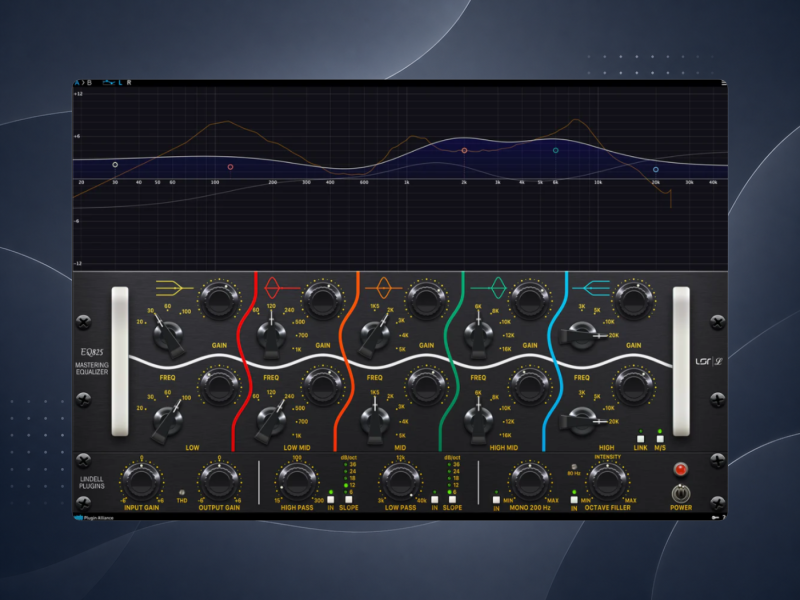800x600 pixels.
Task: Click the LOW PASS SLOPE button
Action: coord(452,499)
